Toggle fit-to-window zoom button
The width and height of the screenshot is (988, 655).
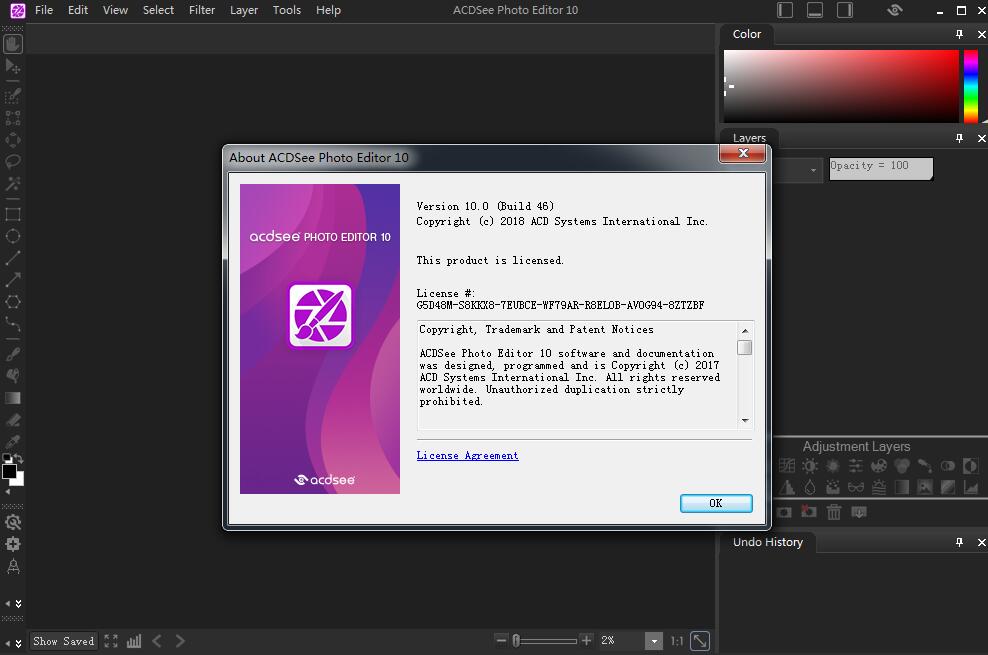click(700, 641)
